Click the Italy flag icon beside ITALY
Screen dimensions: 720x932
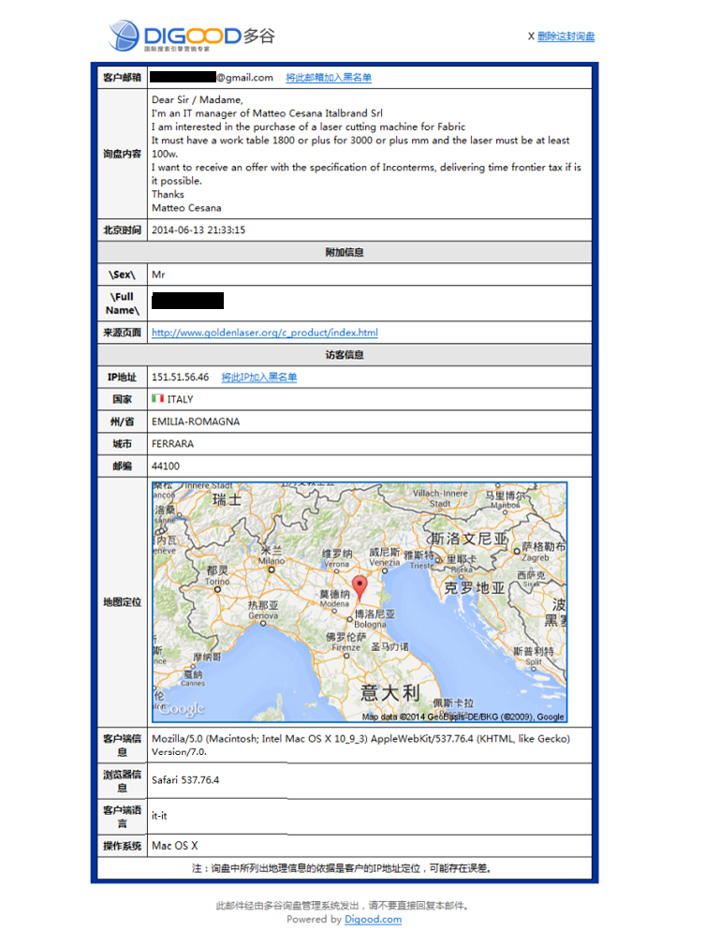157,399
